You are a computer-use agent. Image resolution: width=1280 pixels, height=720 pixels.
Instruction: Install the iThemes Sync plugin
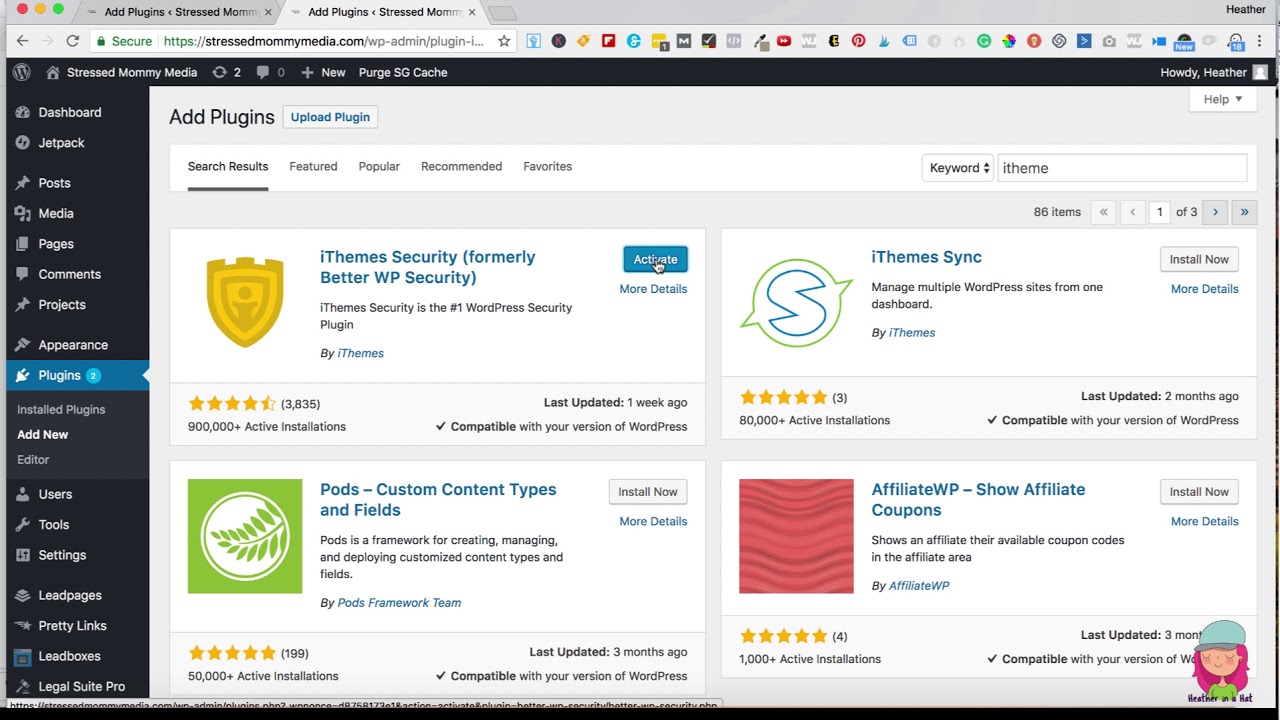pyautogui.click(x=1199, y=259)
